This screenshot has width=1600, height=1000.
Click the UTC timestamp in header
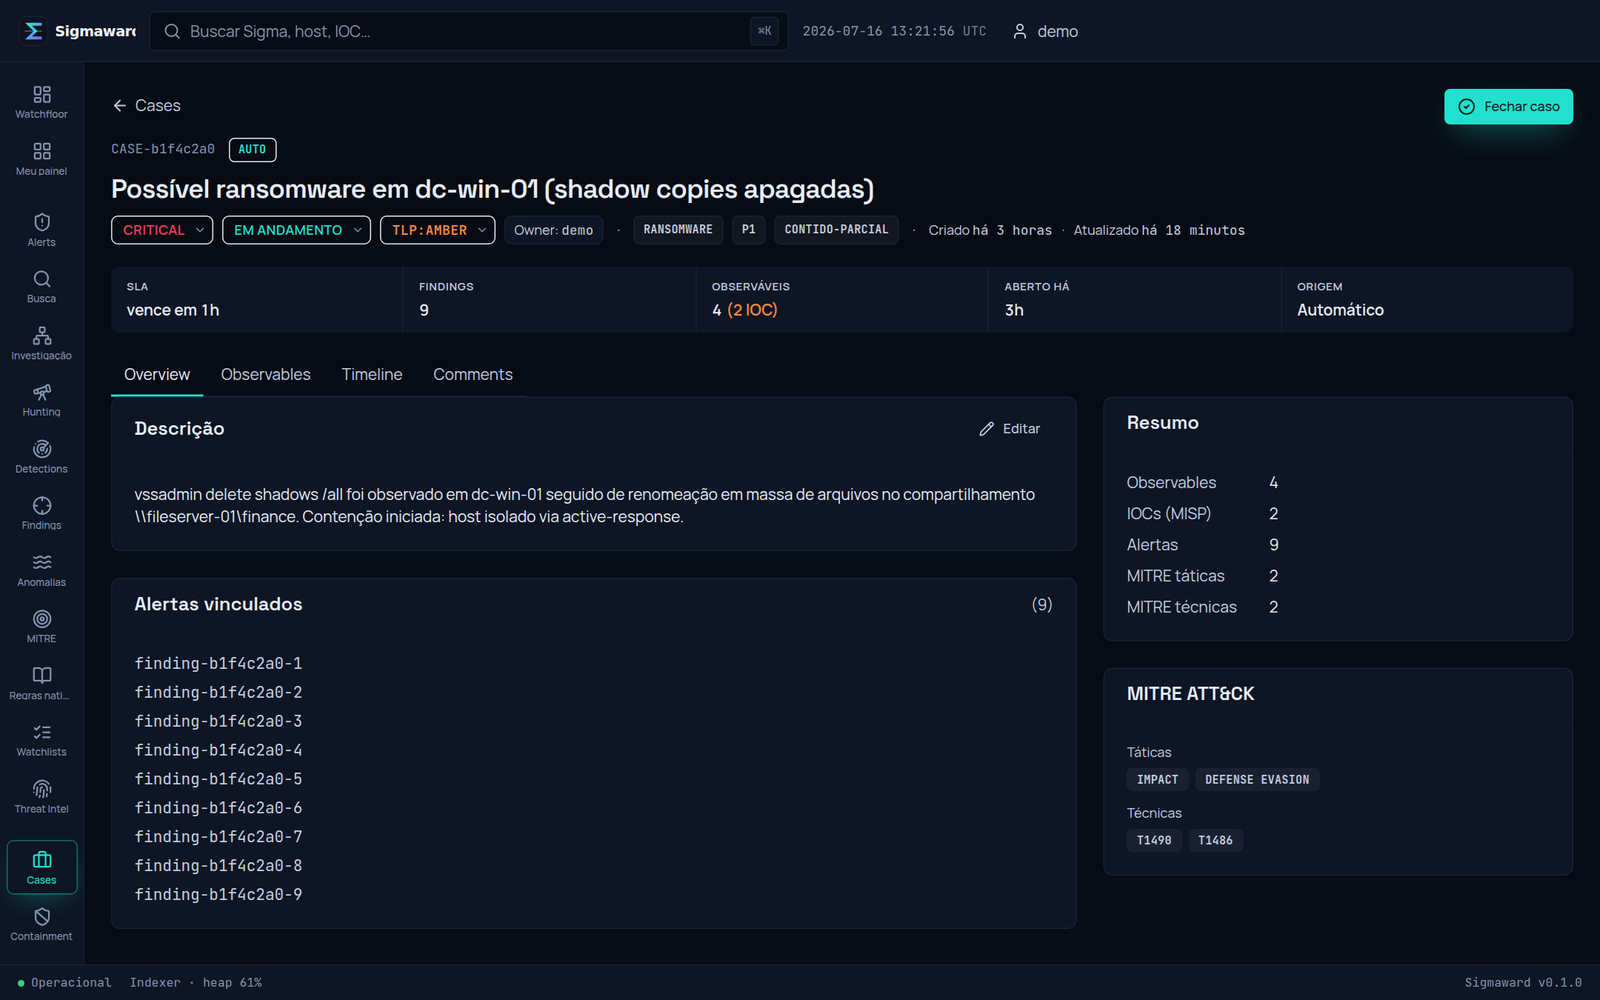tap(894, 31)
